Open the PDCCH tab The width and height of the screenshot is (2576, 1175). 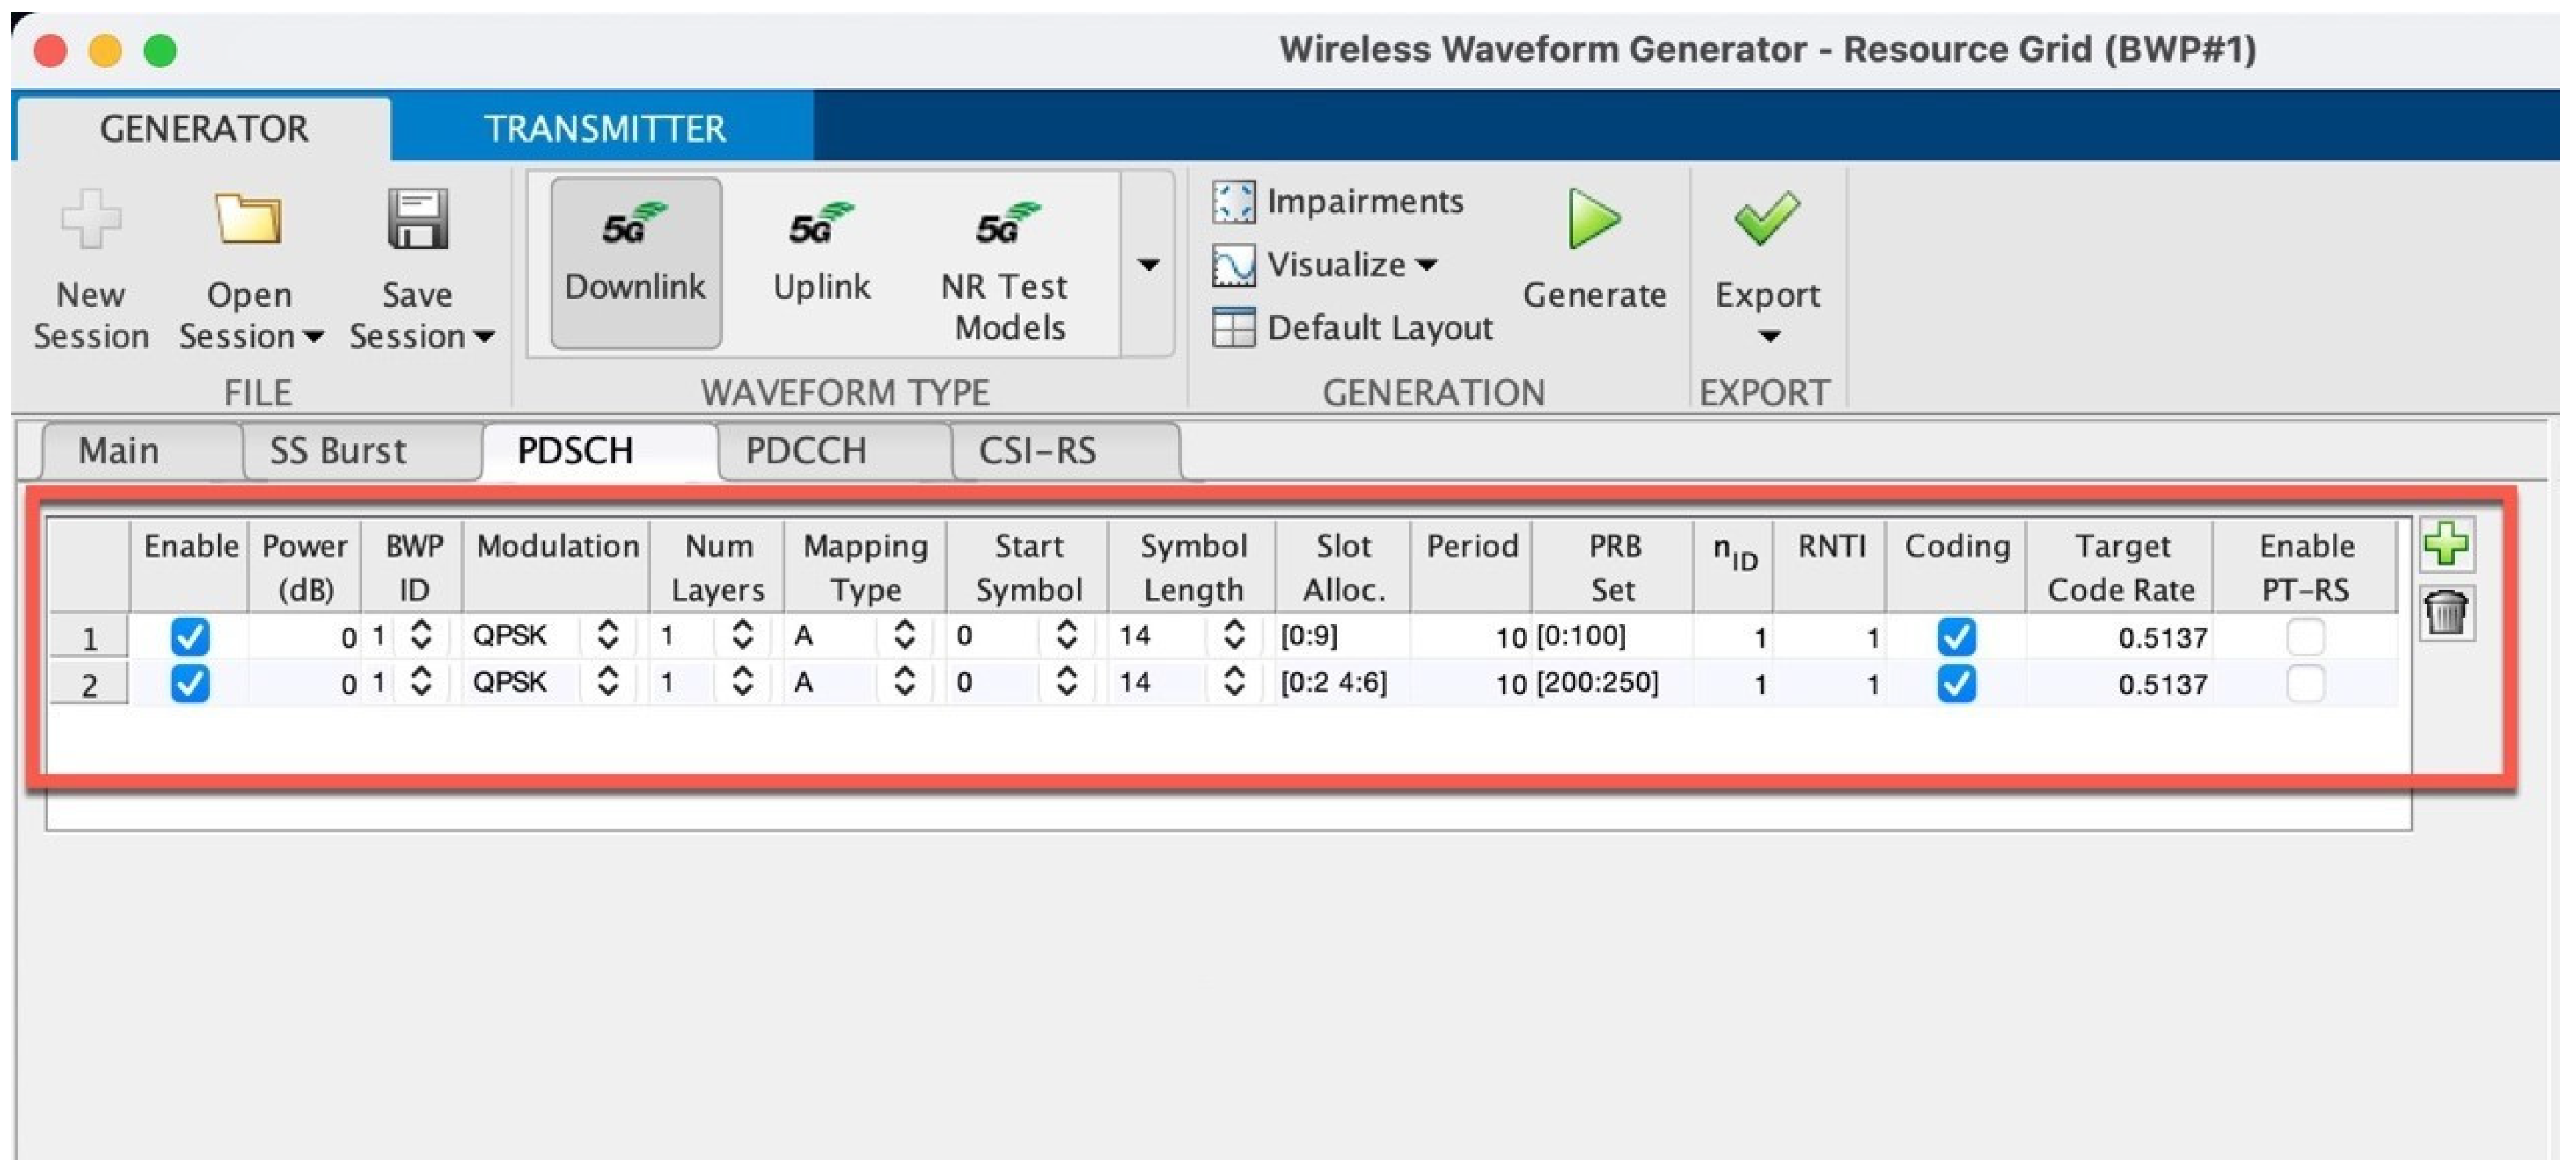[x=806, y=451]
